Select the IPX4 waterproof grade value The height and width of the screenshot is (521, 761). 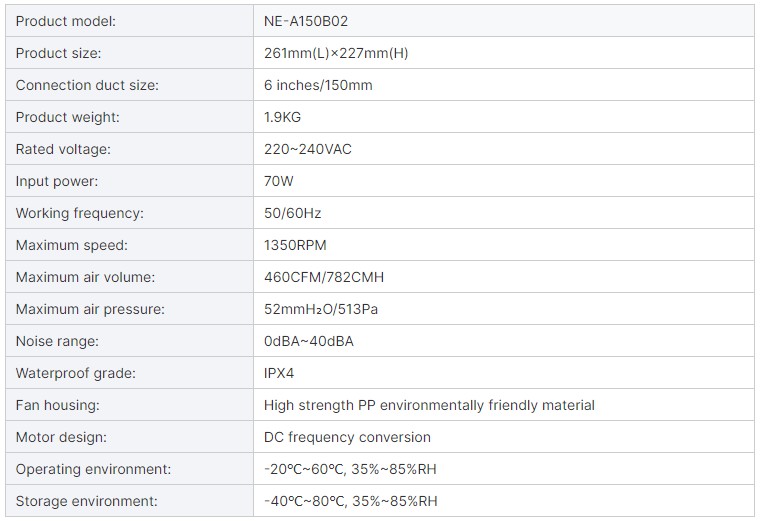279,373
